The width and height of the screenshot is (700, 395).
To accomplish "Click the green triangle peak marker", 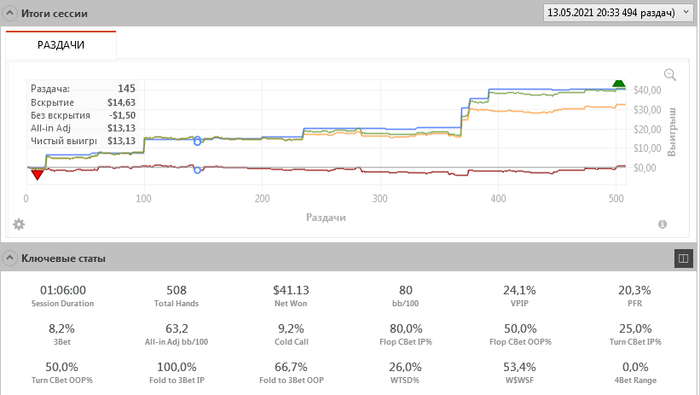I will [x=618, y=83].
